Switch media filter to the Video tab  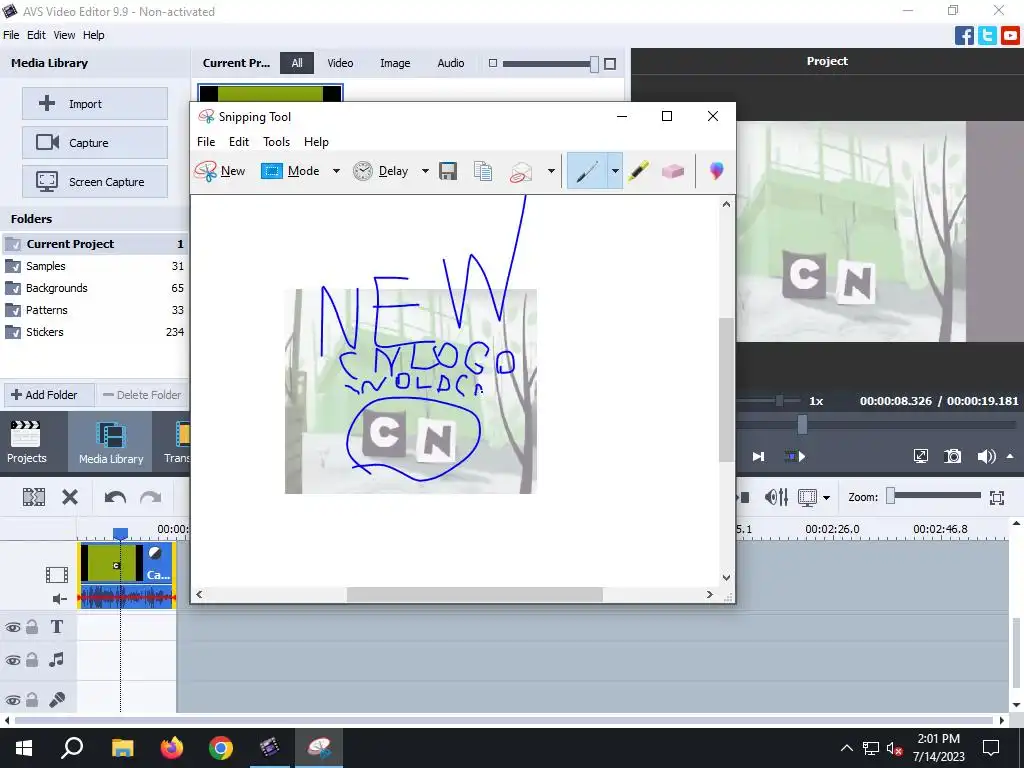tap(340, 63)
